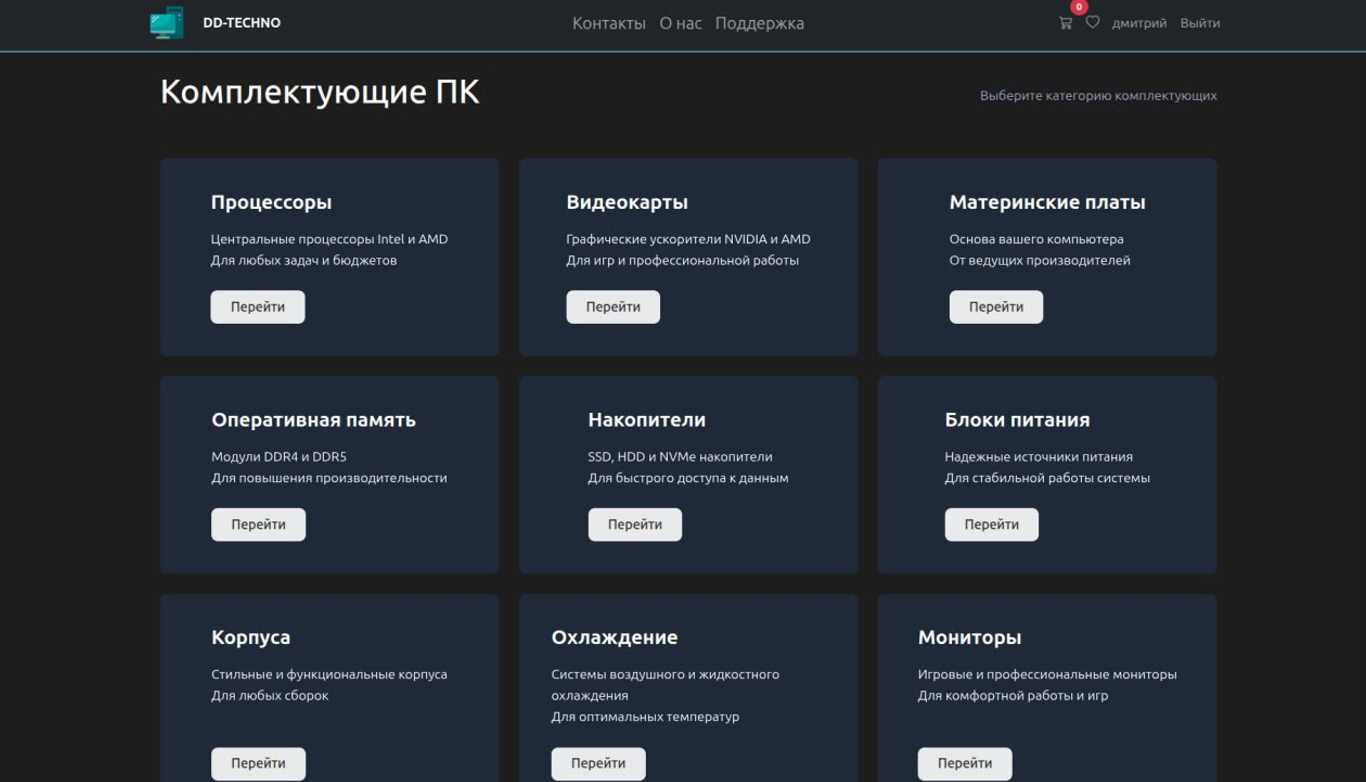
Task: Click the red cart counter badge
Action: tap(1078, 7)
